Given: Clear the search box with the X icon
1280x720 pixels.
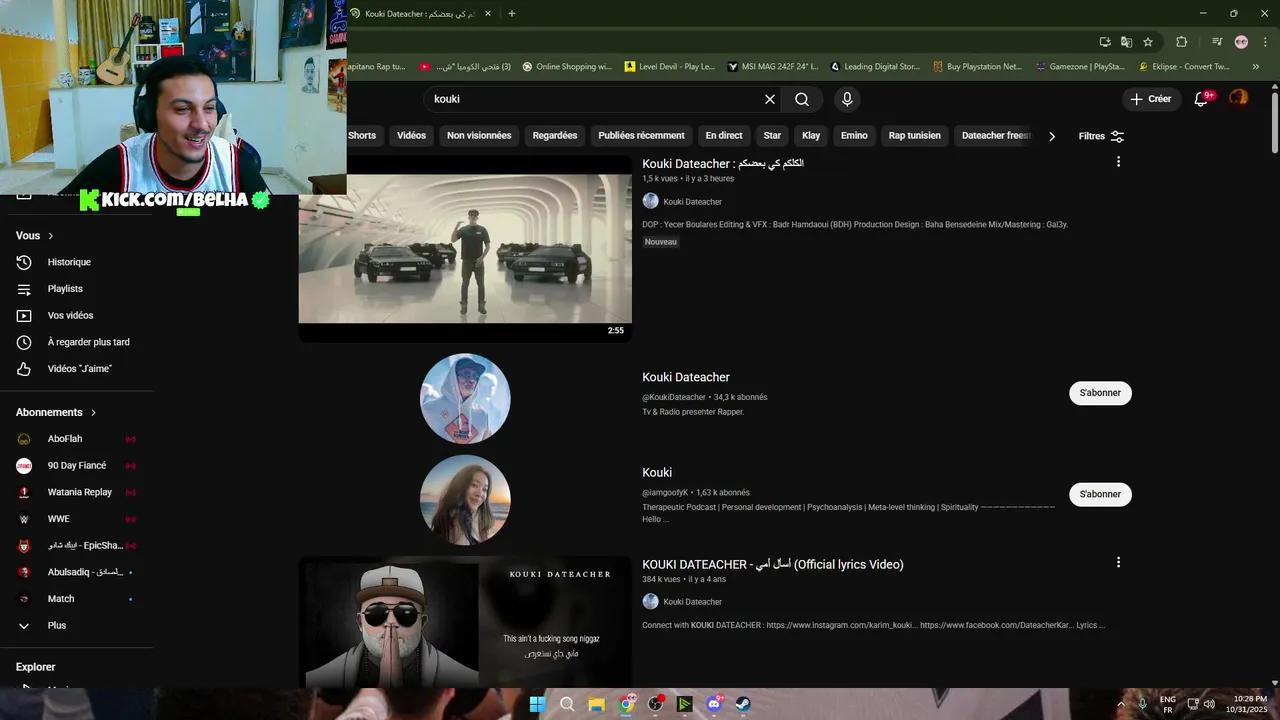Looking at the screenshot, I should [x=770, y=99].
